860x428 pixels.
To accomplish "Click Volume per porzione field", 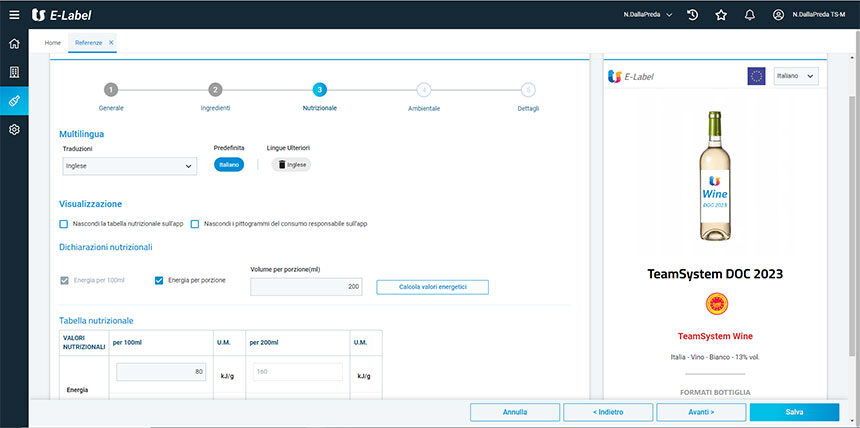I will (x=306, y=286).
